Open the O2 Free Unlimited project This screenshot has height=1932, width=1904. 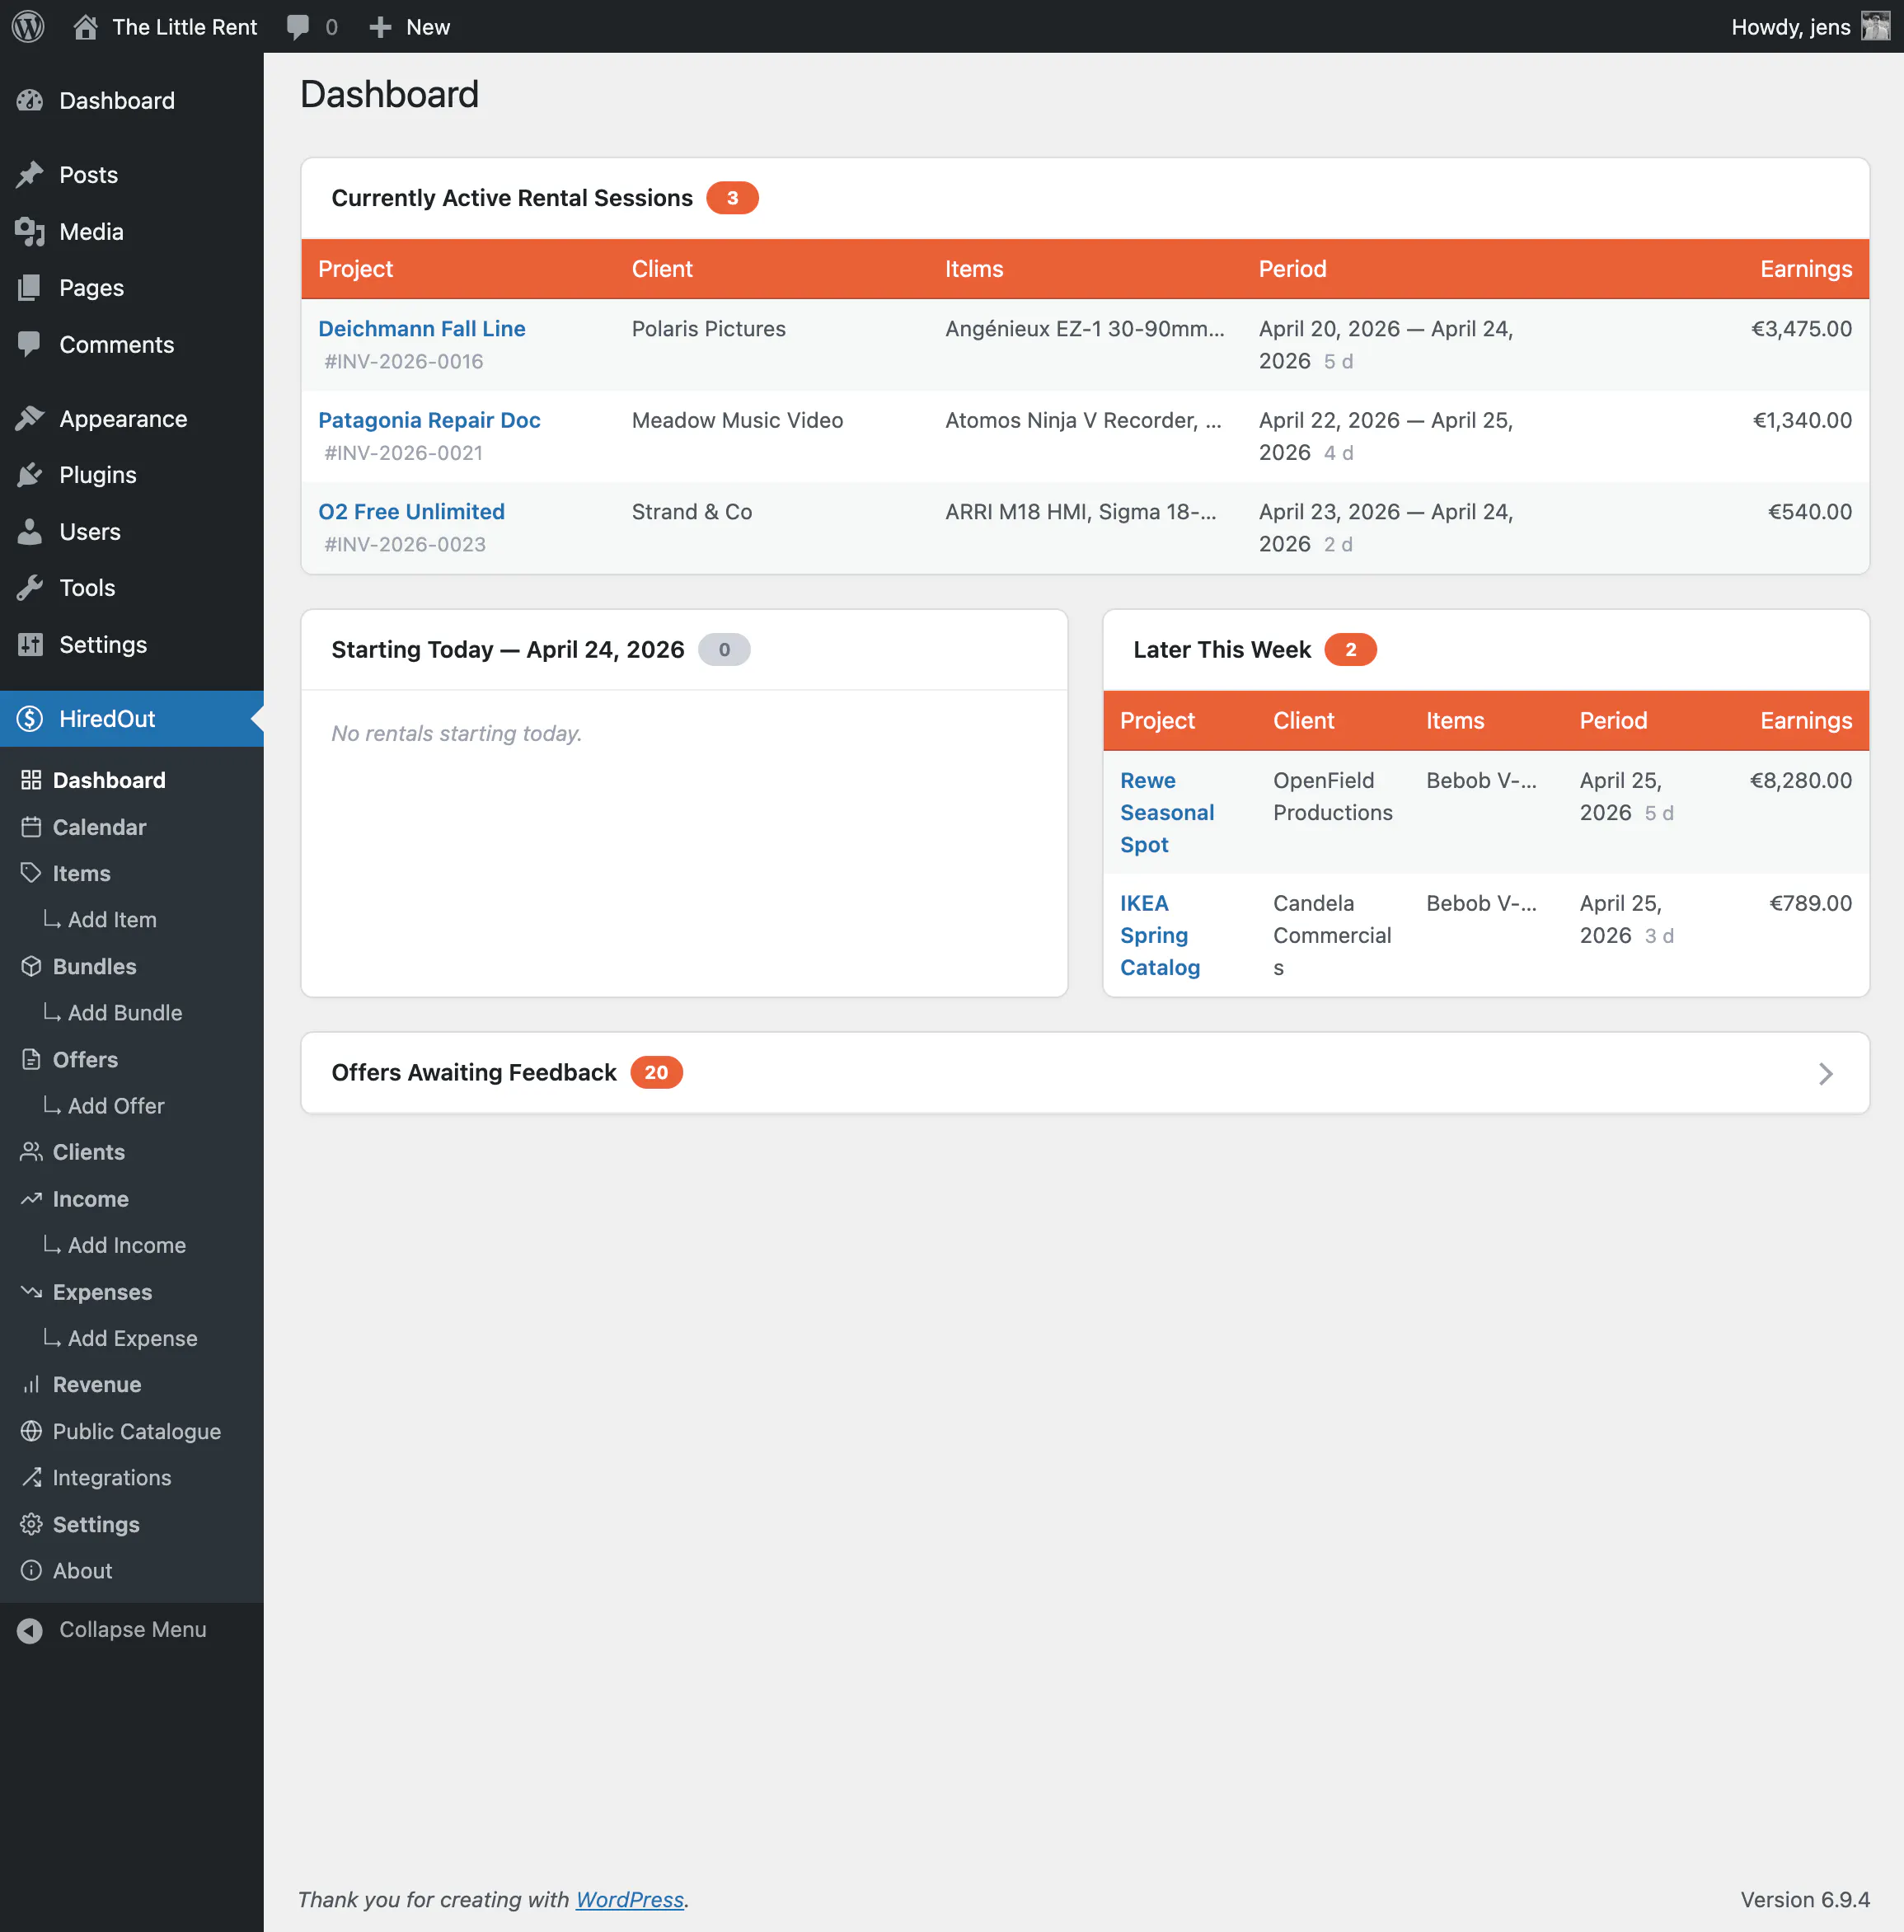coord(411,512)
